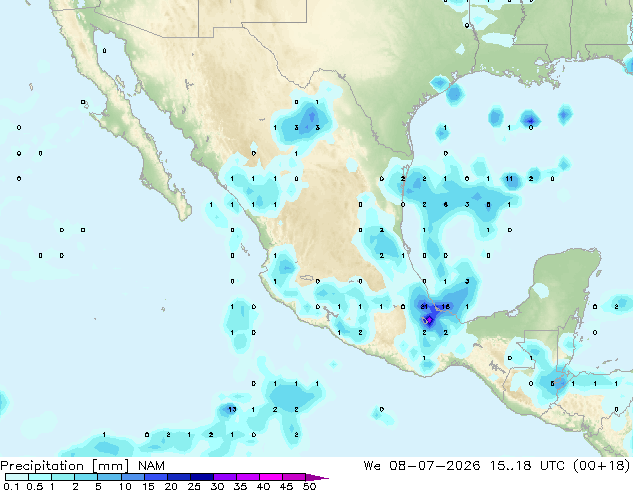Click the legend label '25'
The height and width of the screenshot is (490, 634).
[x=194, y=486]
